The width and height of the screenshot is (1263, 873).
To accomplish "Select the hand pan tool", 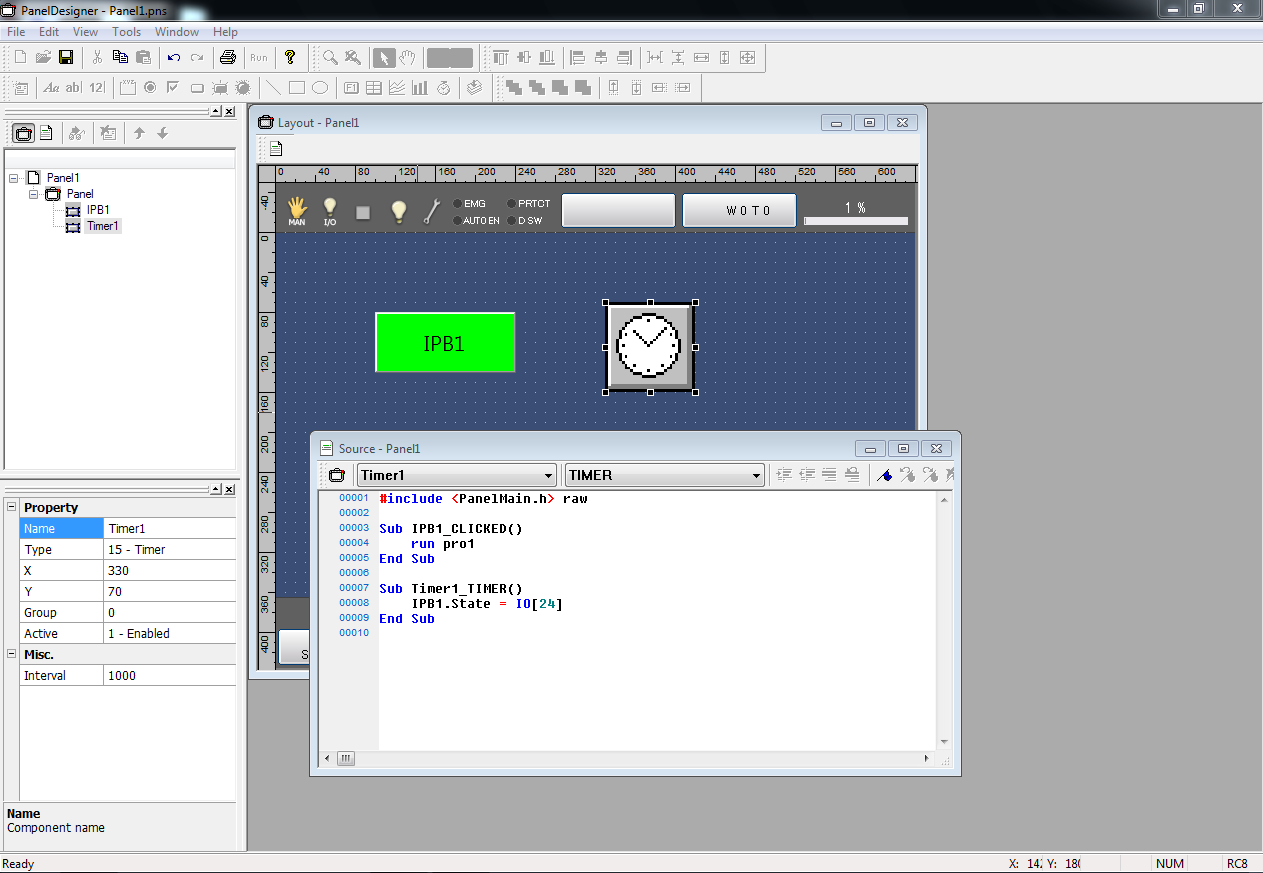I will pos(408,58).
